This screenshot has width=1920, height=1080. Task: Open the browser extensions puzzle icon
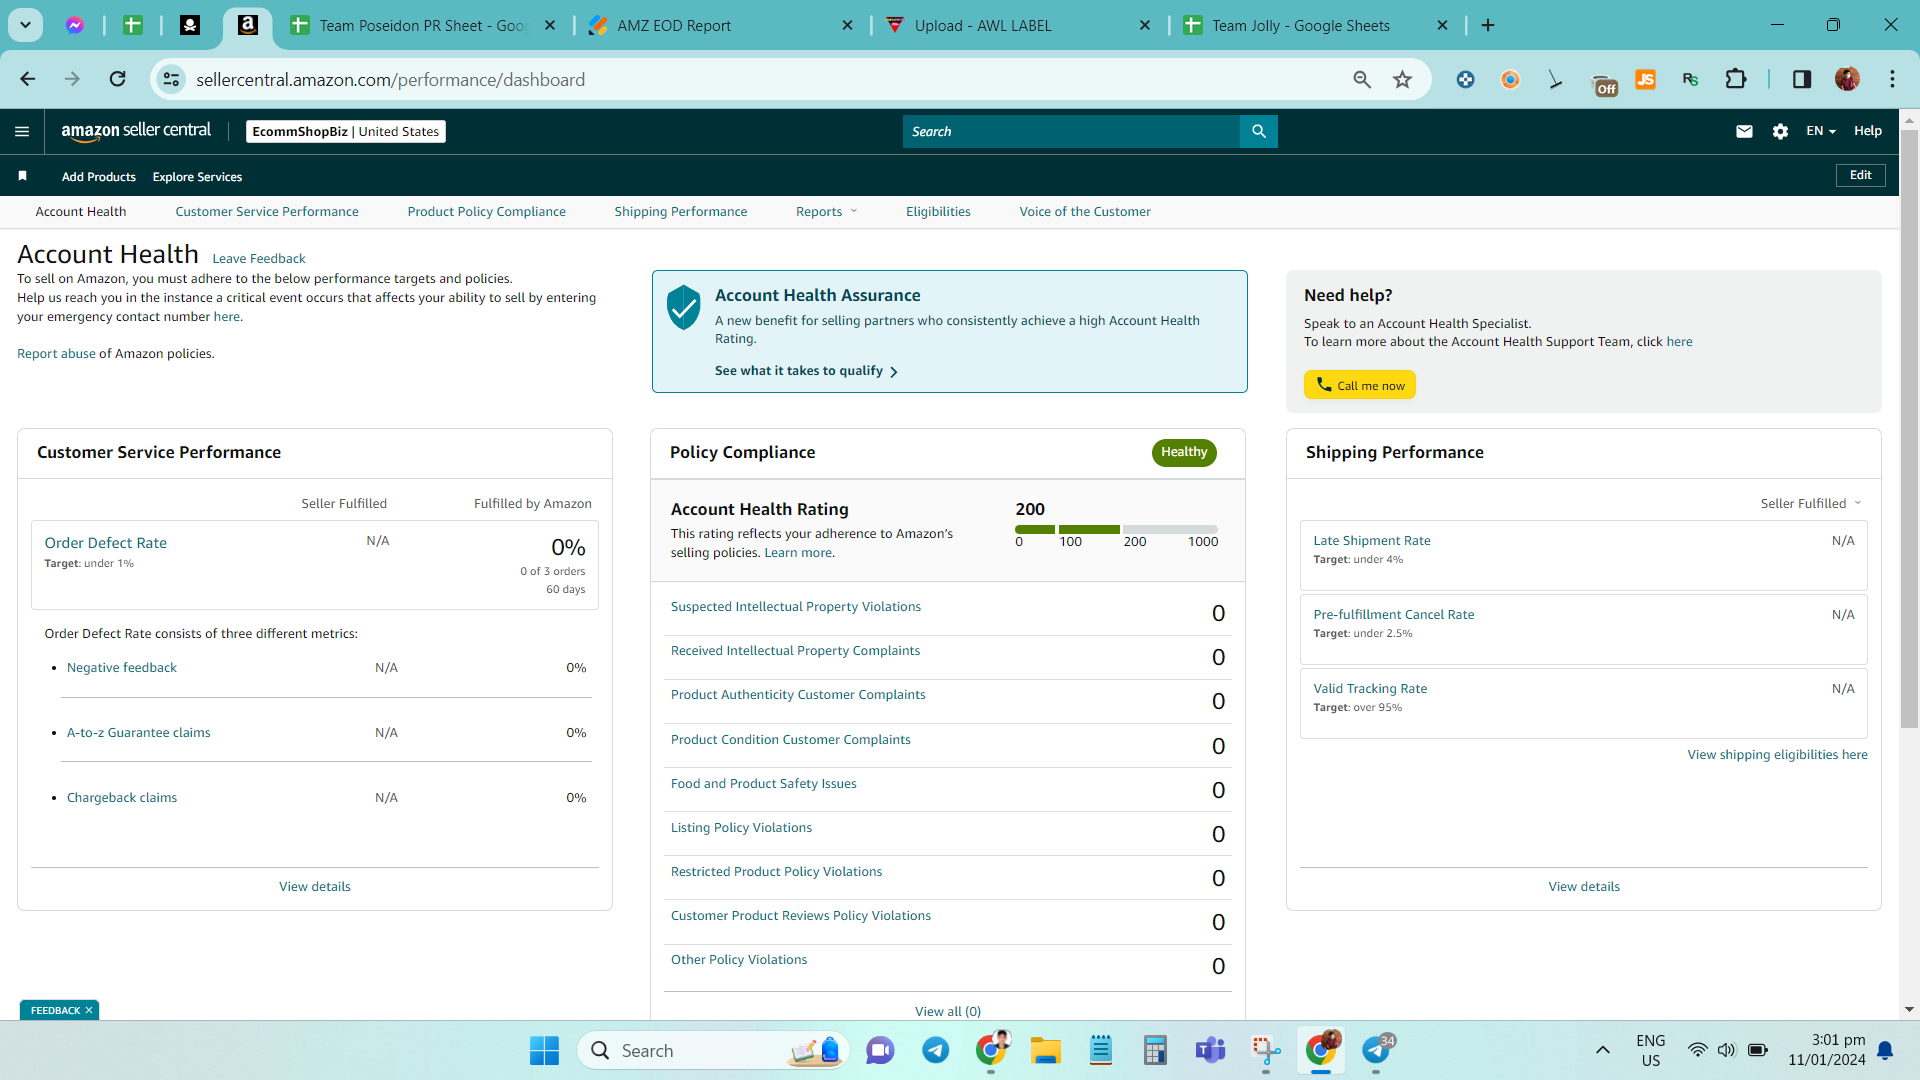point(1736,79)
